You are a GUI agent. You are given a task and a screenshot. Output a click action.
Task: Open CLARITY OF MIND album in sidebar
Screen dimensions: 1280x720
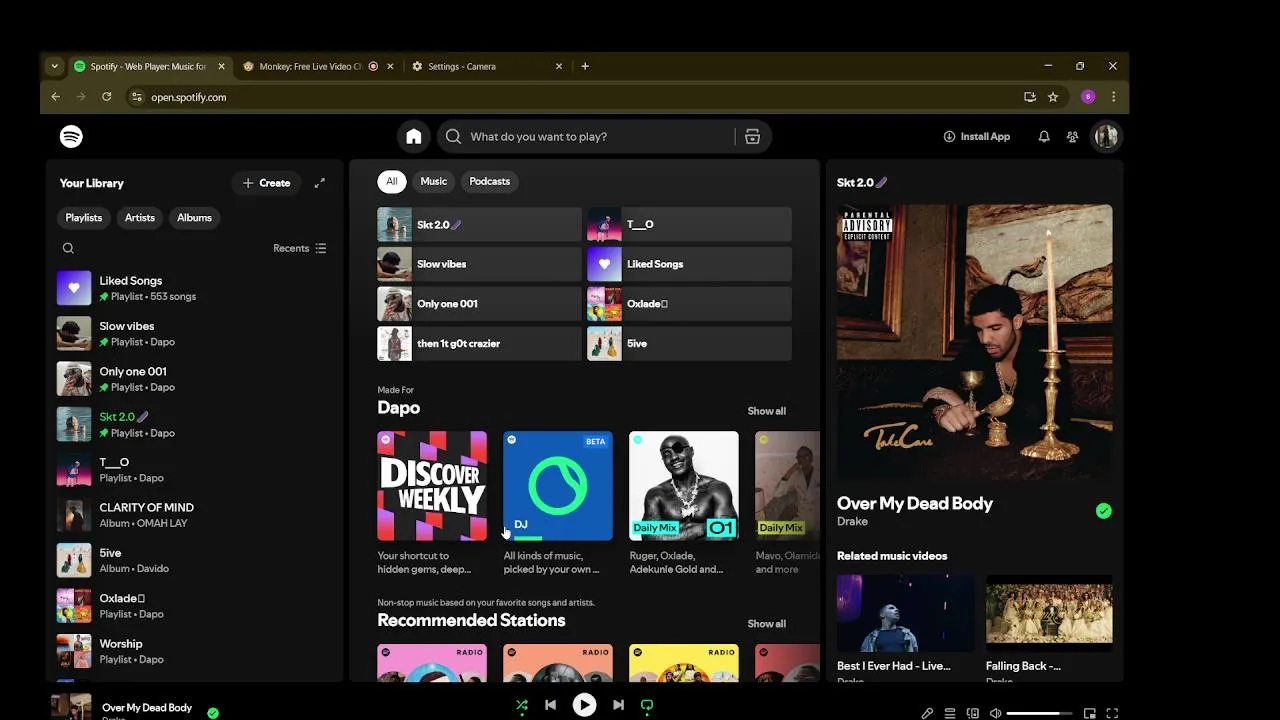[193, 515]
